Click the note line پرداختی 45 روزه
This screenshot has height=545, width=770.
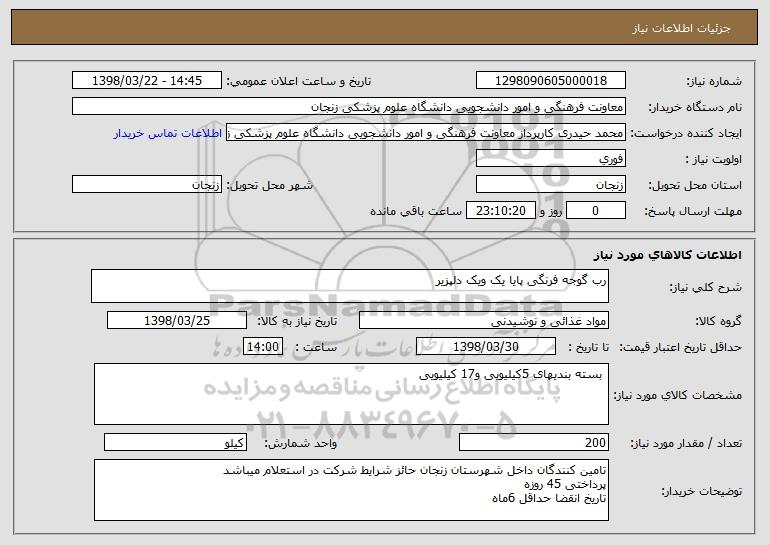(x=565, y=484)
